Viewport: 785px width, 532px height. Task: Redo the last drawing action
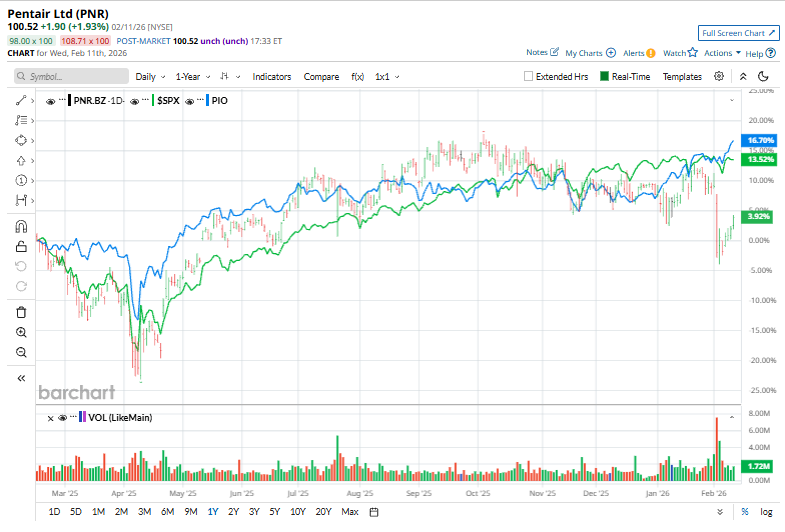click(x=21, y=286)
